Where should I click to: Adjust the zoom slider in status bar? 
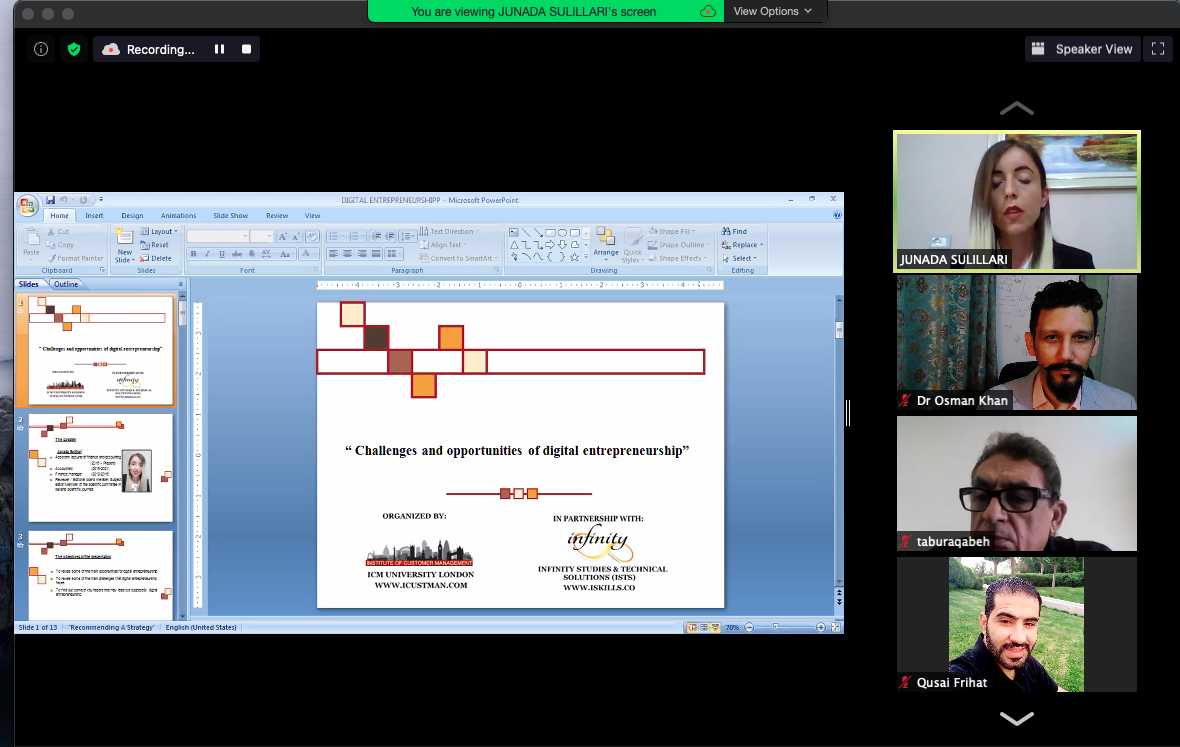click(x=776, y=627)
